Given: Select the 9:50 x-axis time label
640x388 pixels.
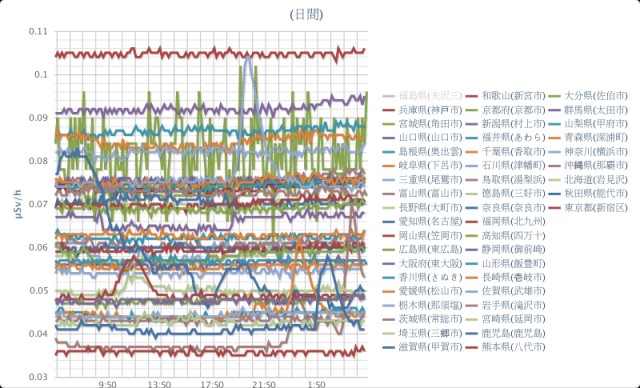Looking at the screenshot, I should [107, 384].
